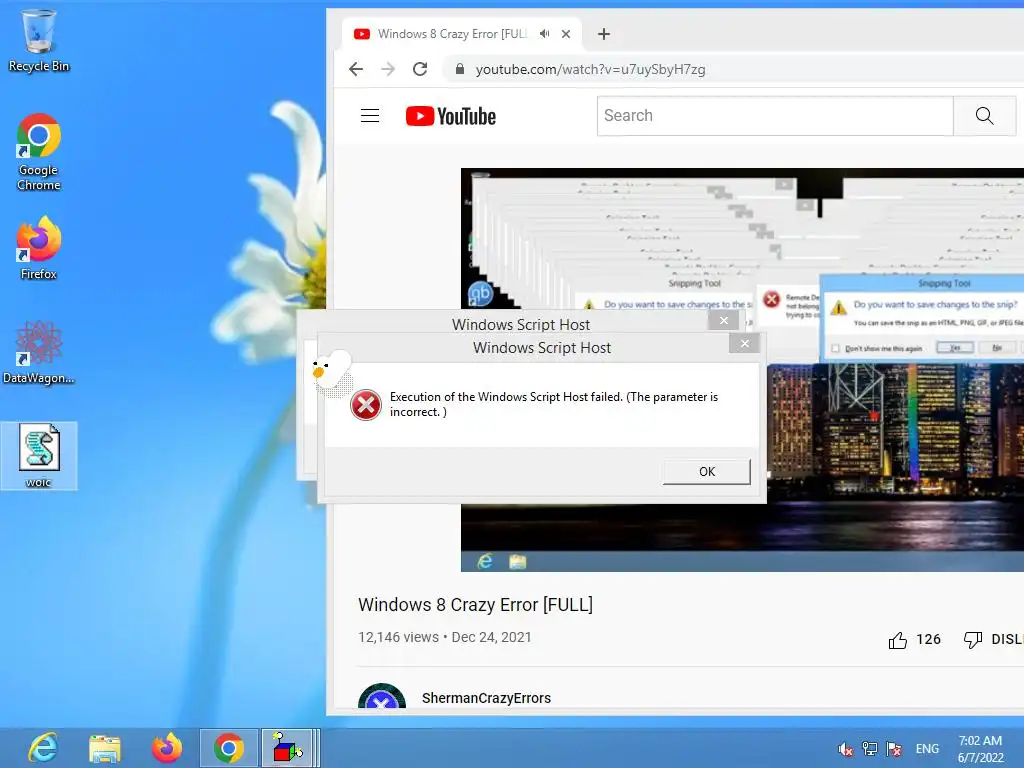Select the Windows 8 Crazy Error tab
Viewport: 1024px width, 768px height.
click(461, 34)
